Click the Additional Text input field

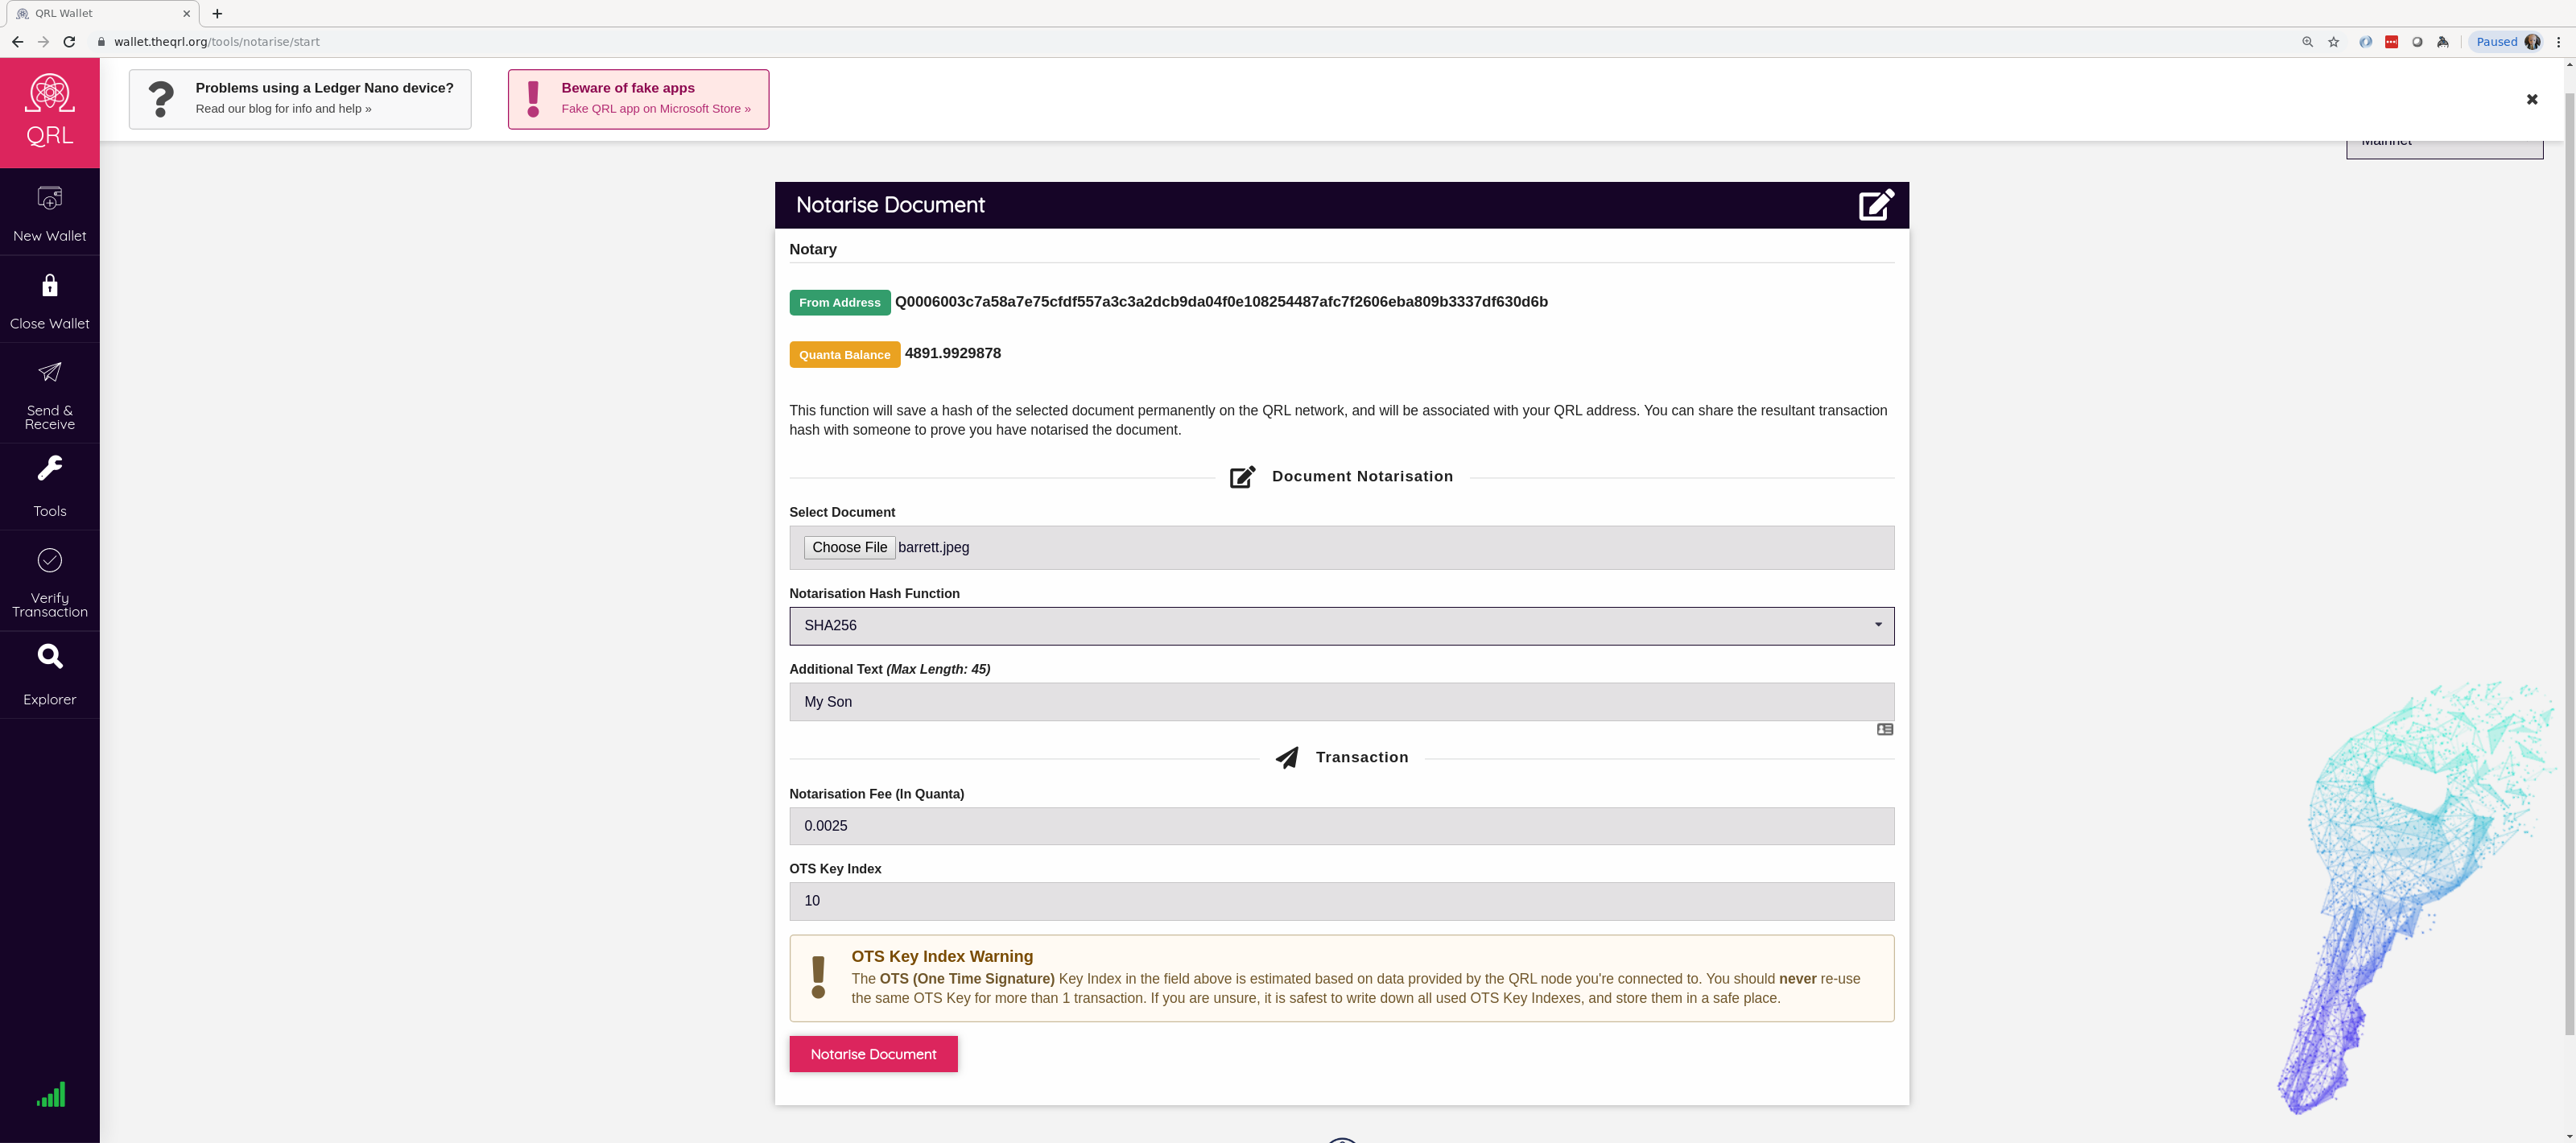click(1341, 702)
